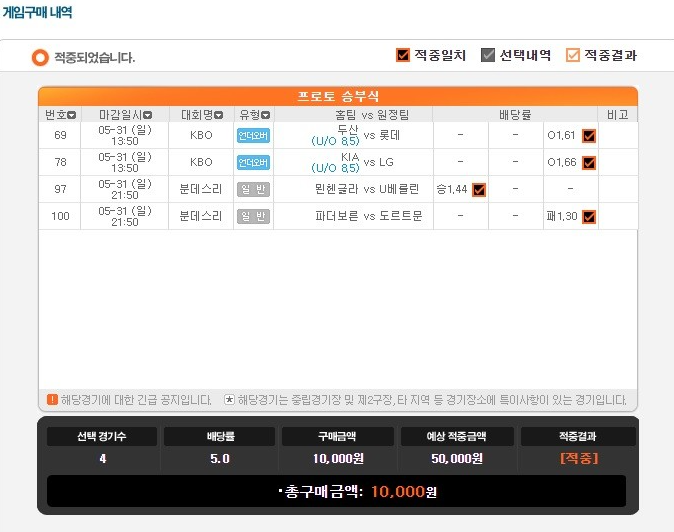The height and width of the screenshot is (532, 674).
Task: Click deadline 05-31 21:50 for game 100
Action: click(125, 216)
